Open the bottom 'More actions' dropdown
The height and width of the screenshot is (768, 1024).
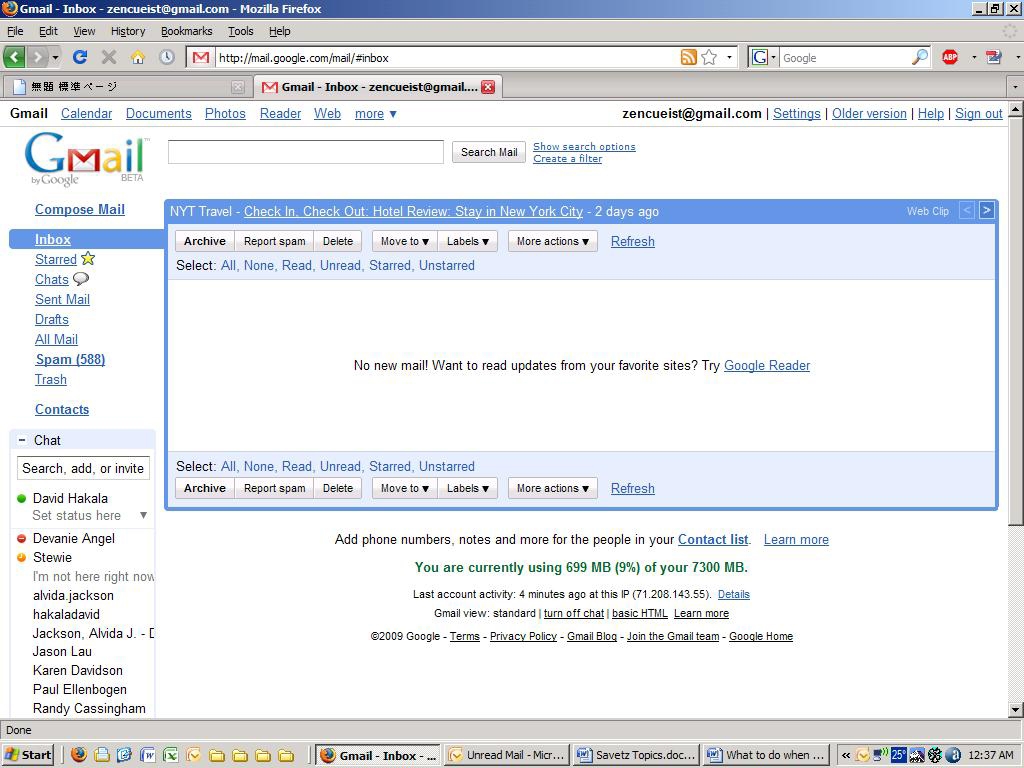[552, 488]
